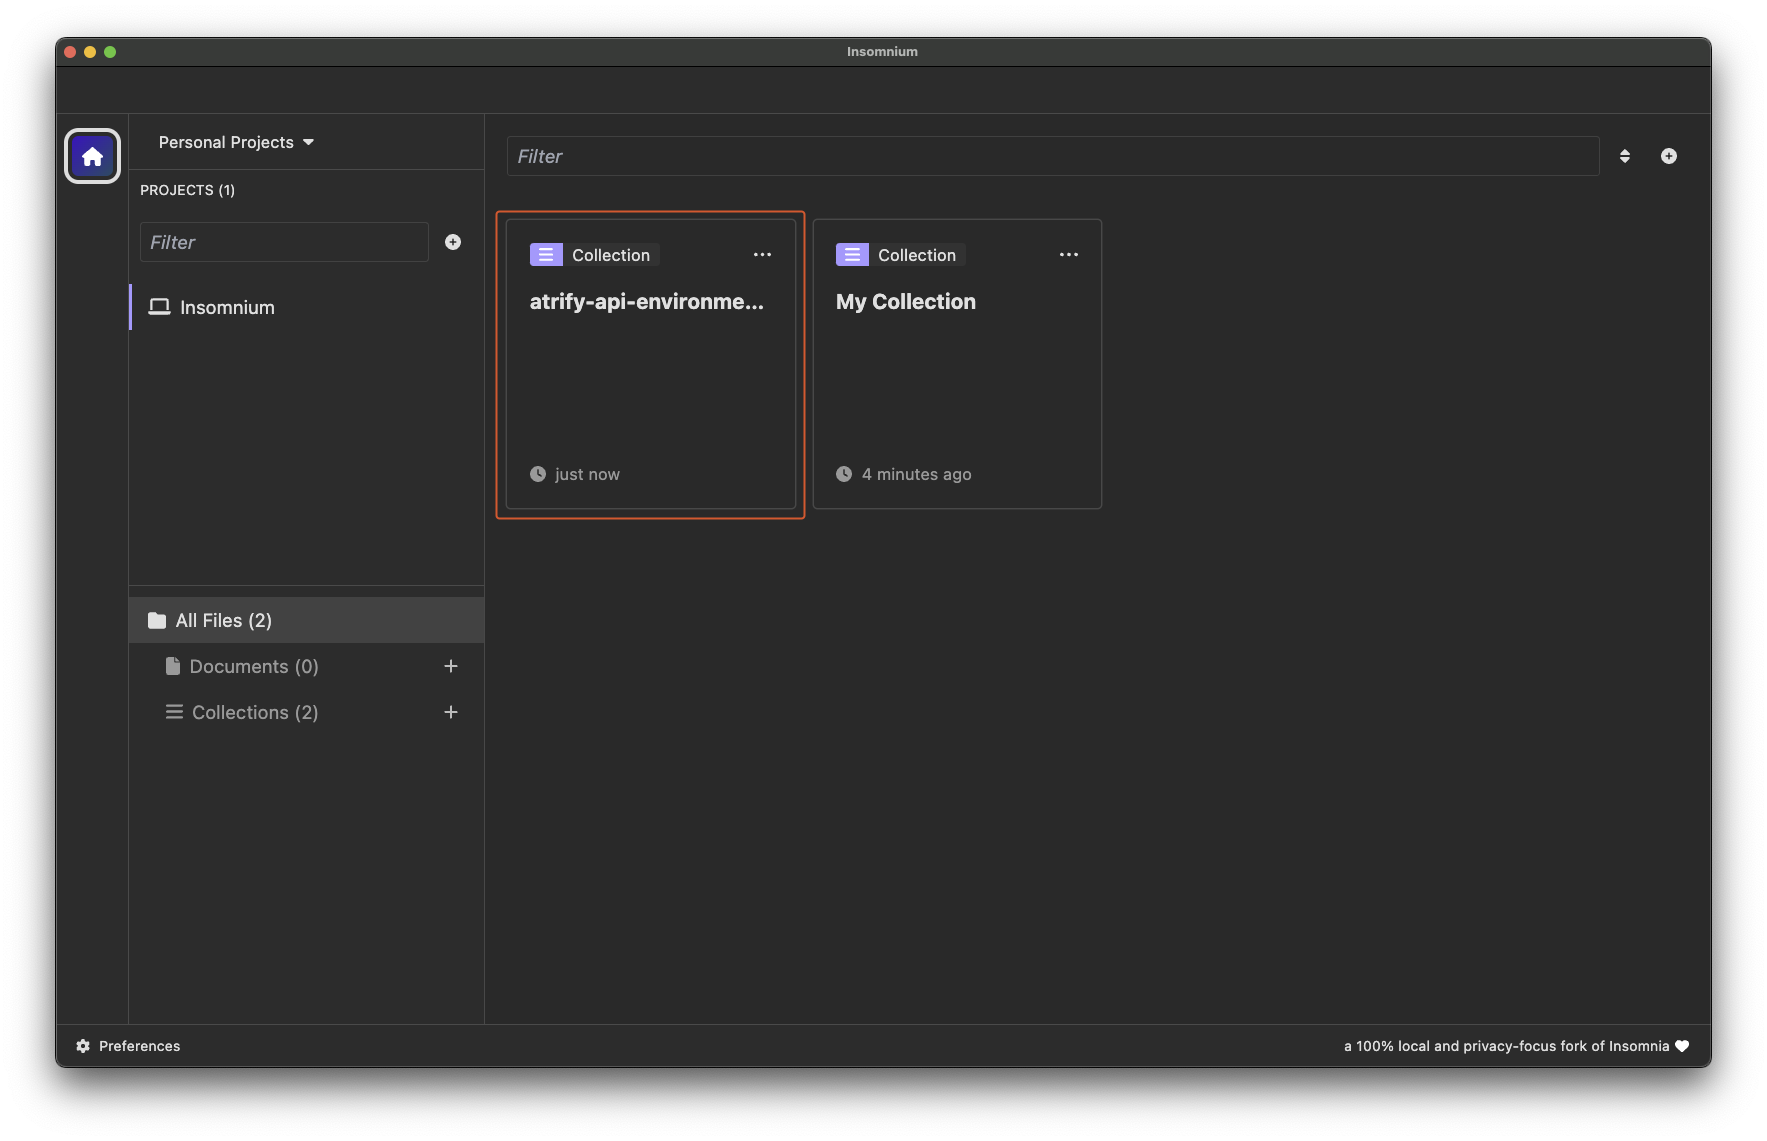Viewport: 1767px width, 1141px height.
Task: Filter the list by Documents
Action: tap(254, 667)
